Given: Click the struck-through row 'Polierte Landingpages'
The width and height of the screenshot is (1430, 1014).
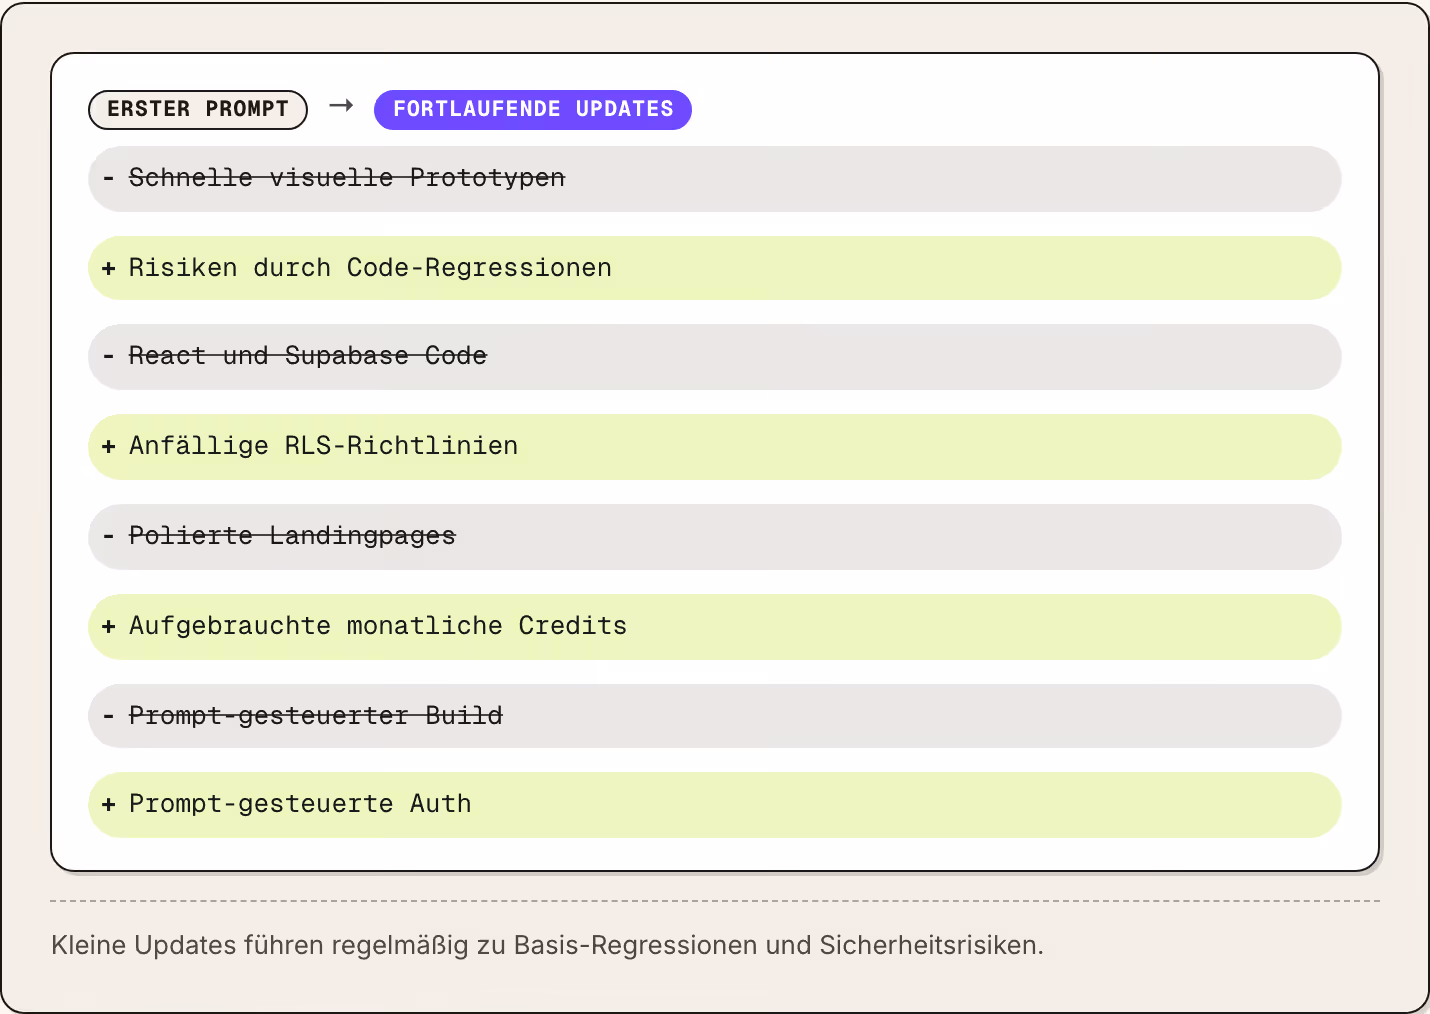Looking at the screenshot, I should (x=715, y=537).
